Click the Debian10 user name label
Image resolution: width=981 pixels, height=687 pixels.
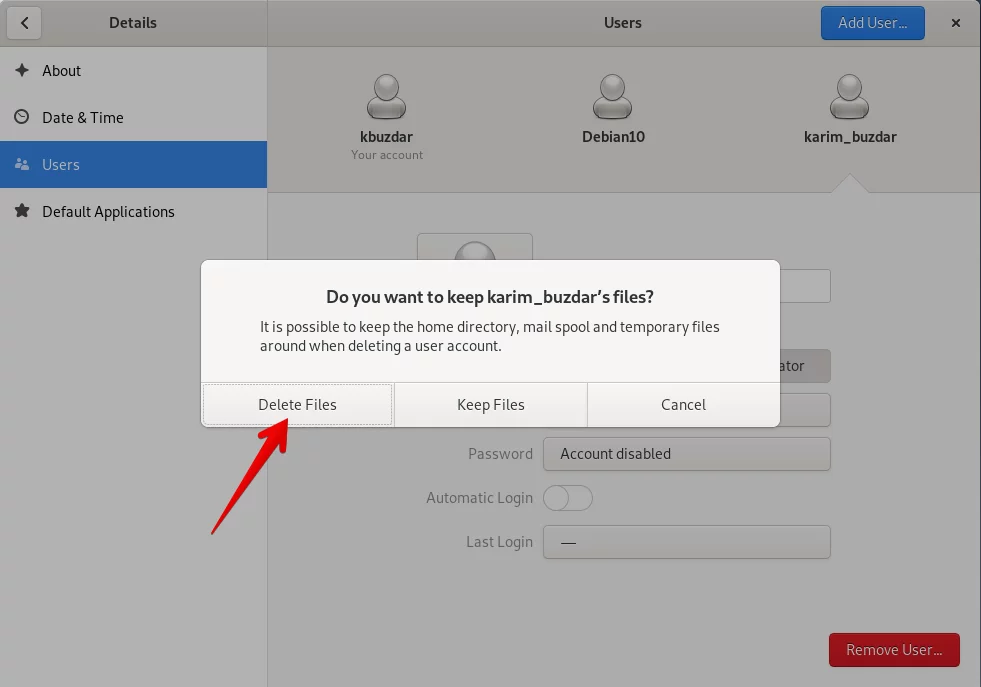[613, 137]
